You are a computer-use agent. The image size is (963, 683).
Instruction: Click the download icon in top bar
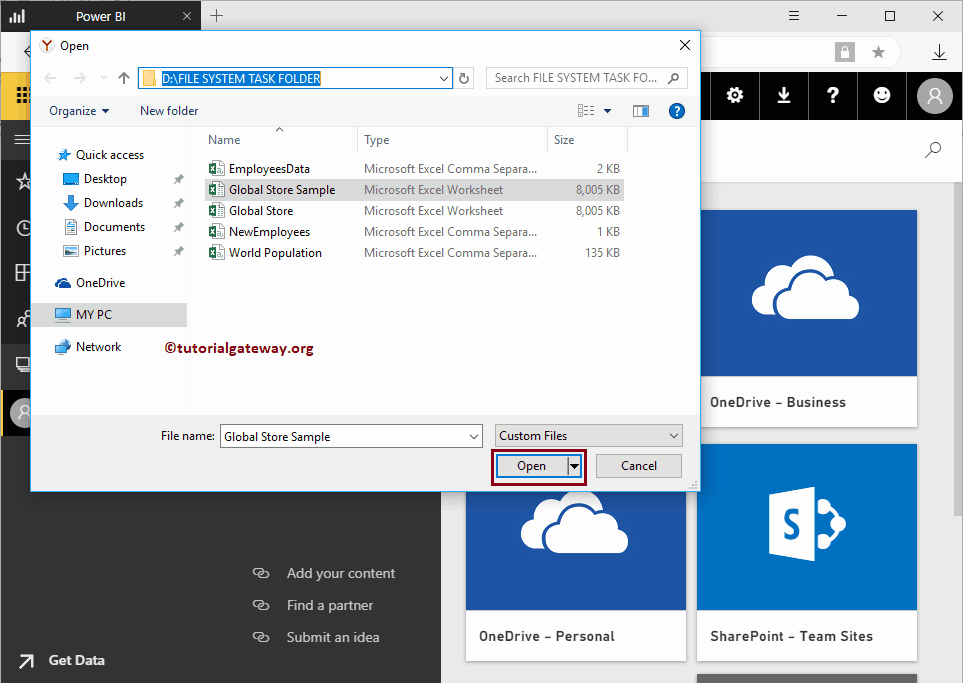point(784,96)
